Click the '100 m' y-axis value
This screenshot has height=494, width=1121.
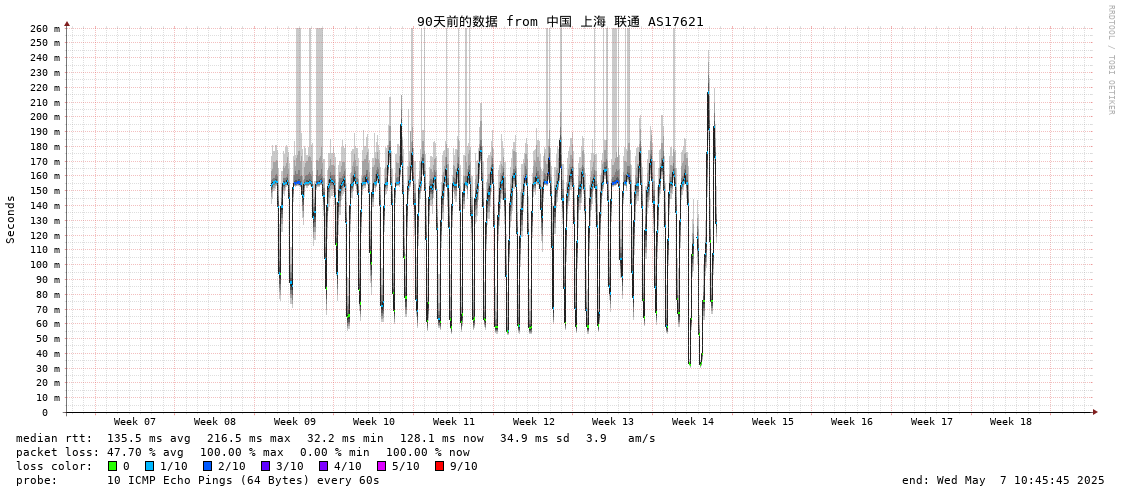[46, 265]
